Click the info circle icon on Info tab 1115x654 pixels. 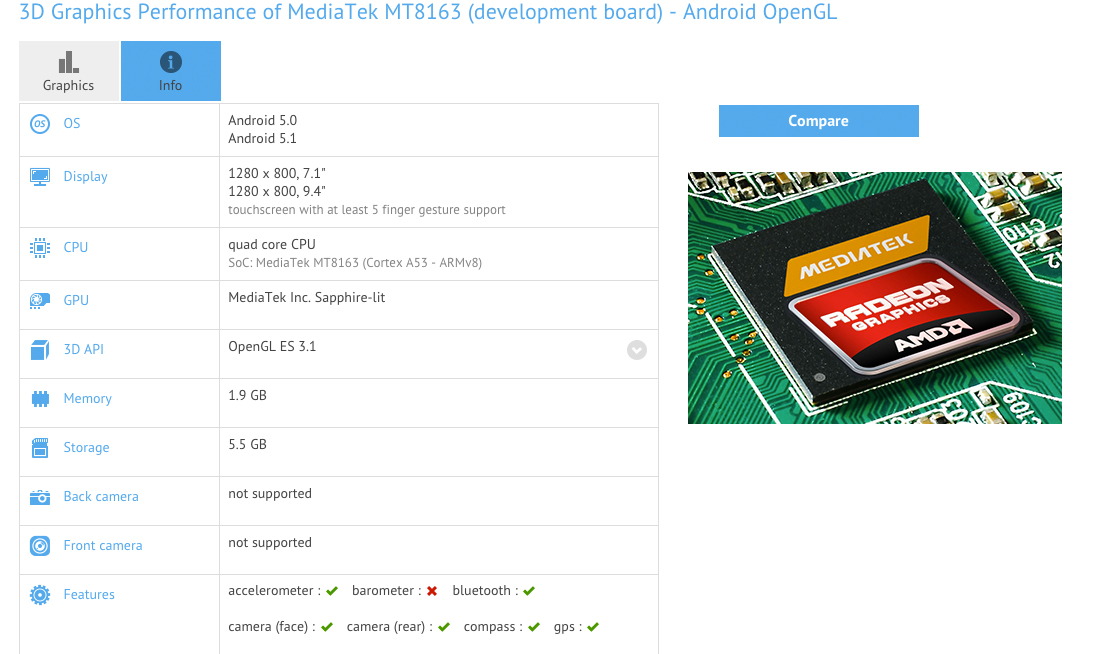pyautogui.click(x=171, y=63)
